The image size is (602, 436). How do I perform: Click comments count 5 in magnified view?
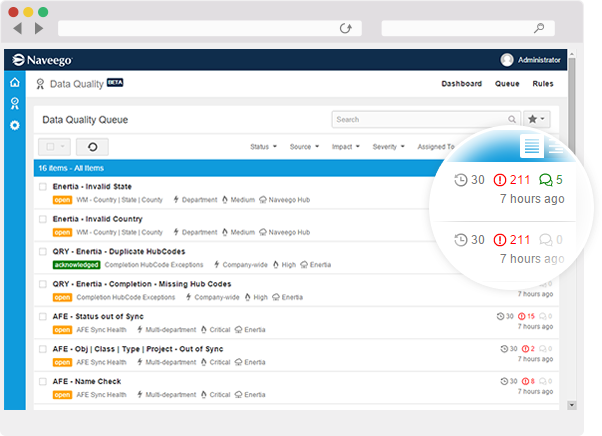click(x=551, y=180)
